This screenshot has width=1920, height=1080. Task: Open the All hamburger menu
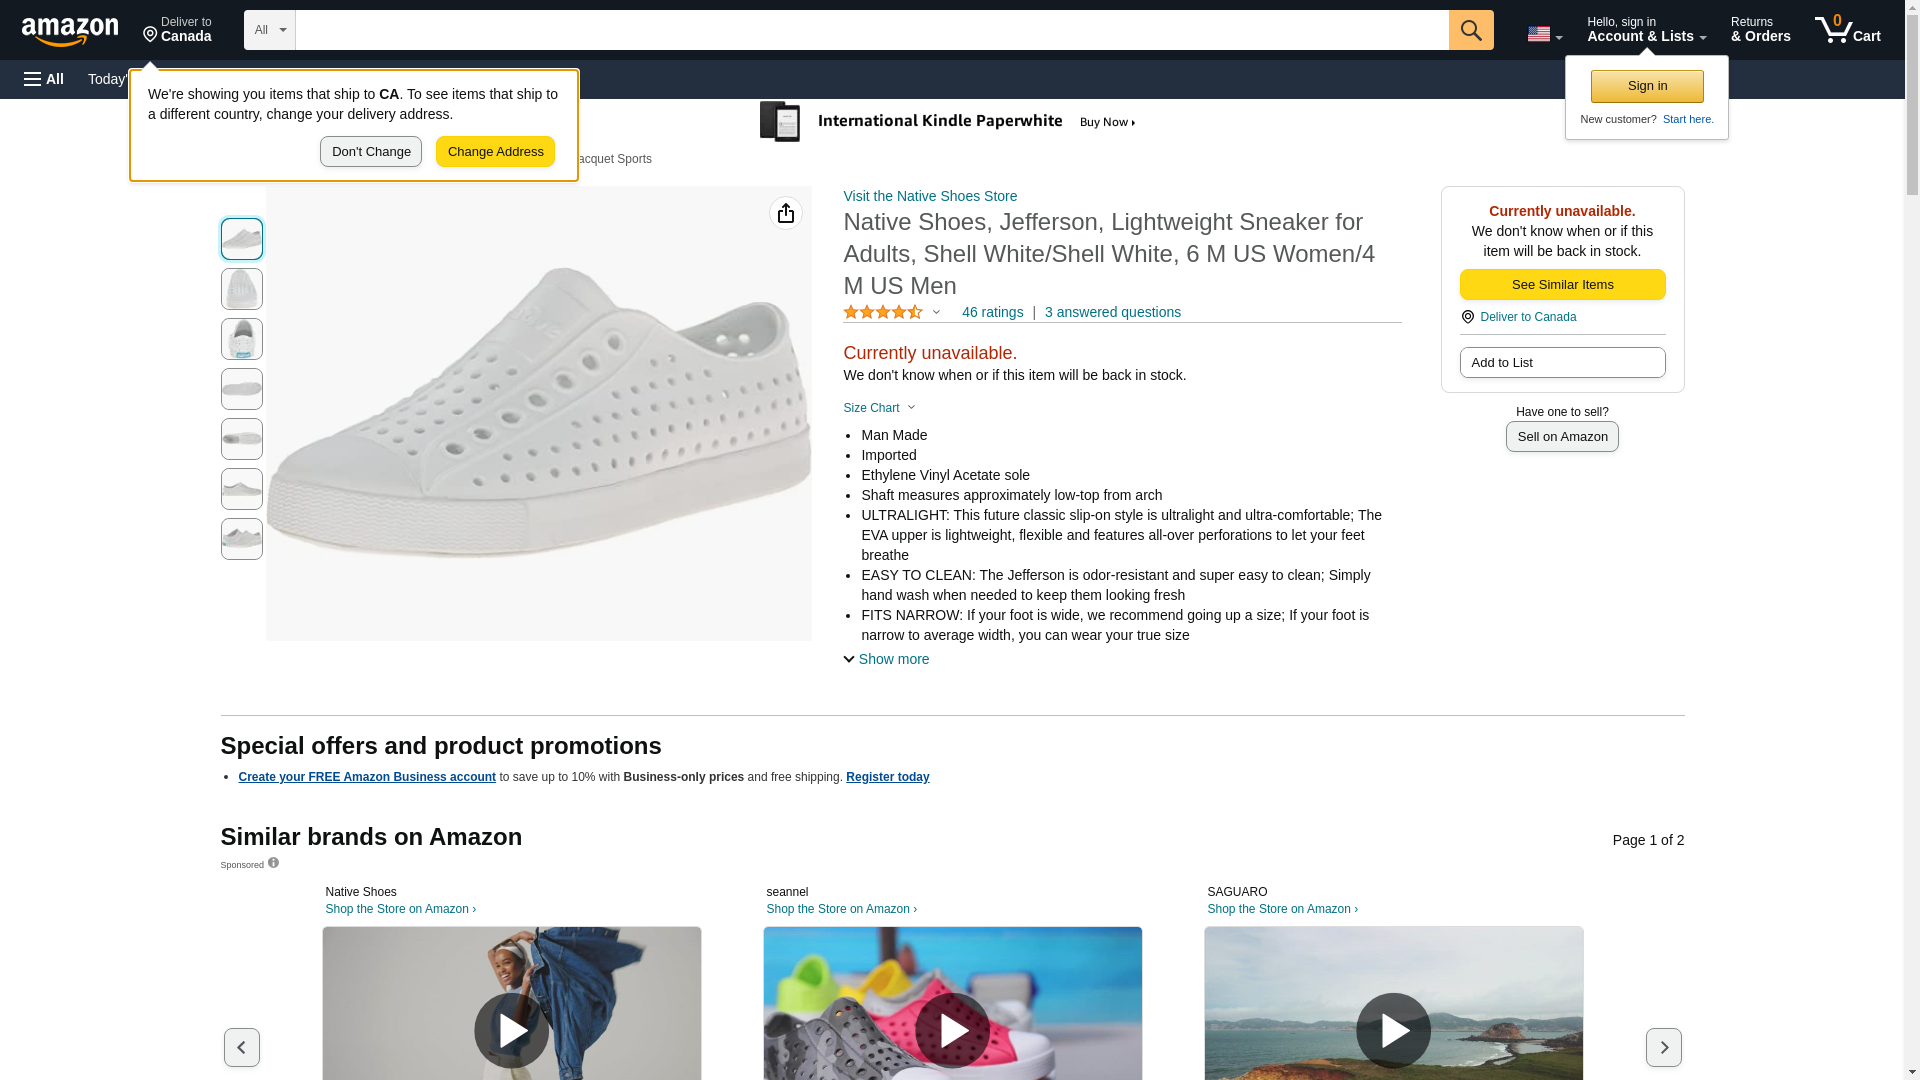point(44,79)
